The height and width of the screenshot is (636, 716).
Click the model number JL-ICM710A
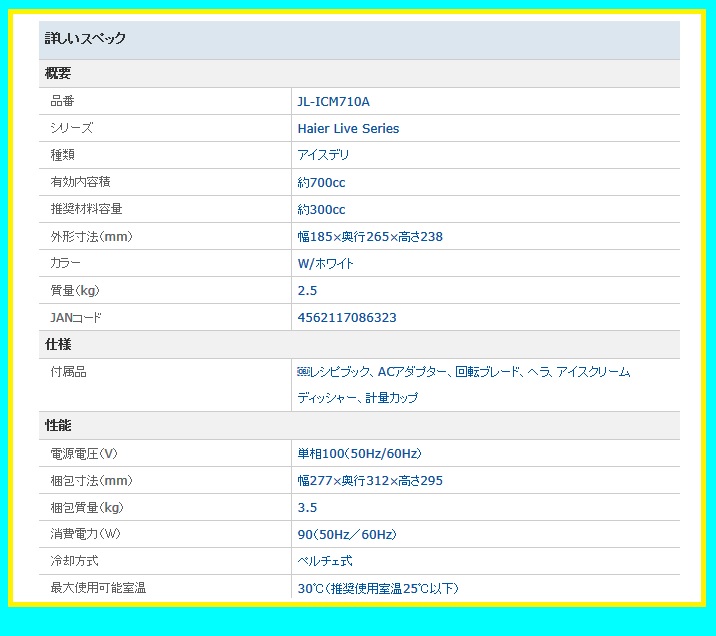333,102
